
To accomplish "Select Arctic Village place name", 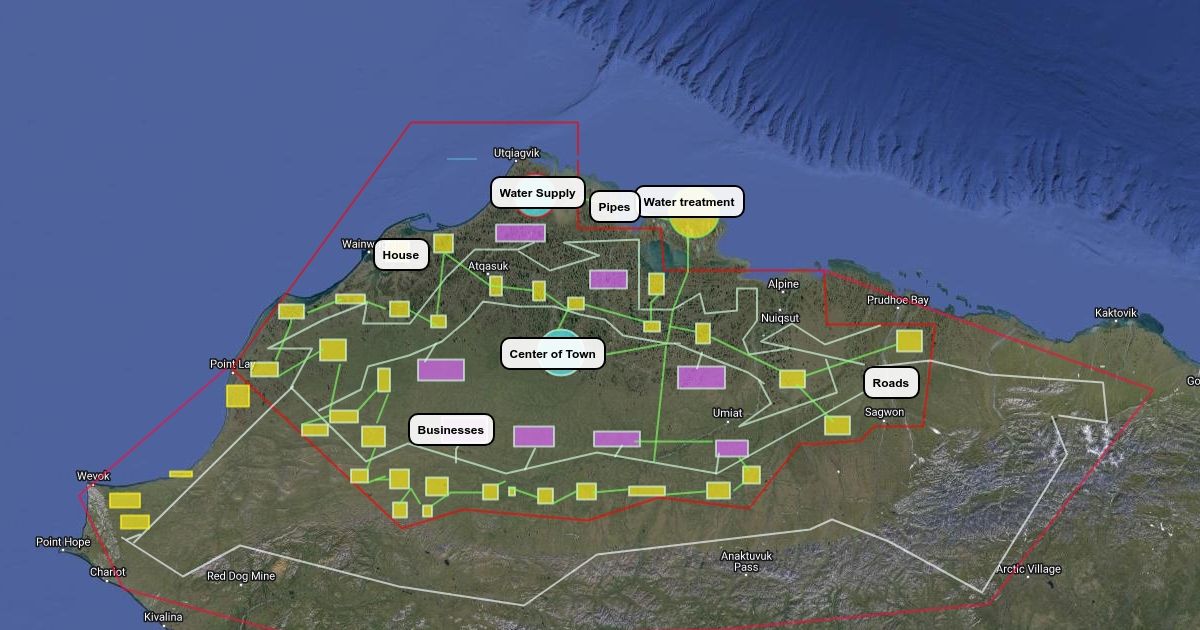I will click(1028, 569).
